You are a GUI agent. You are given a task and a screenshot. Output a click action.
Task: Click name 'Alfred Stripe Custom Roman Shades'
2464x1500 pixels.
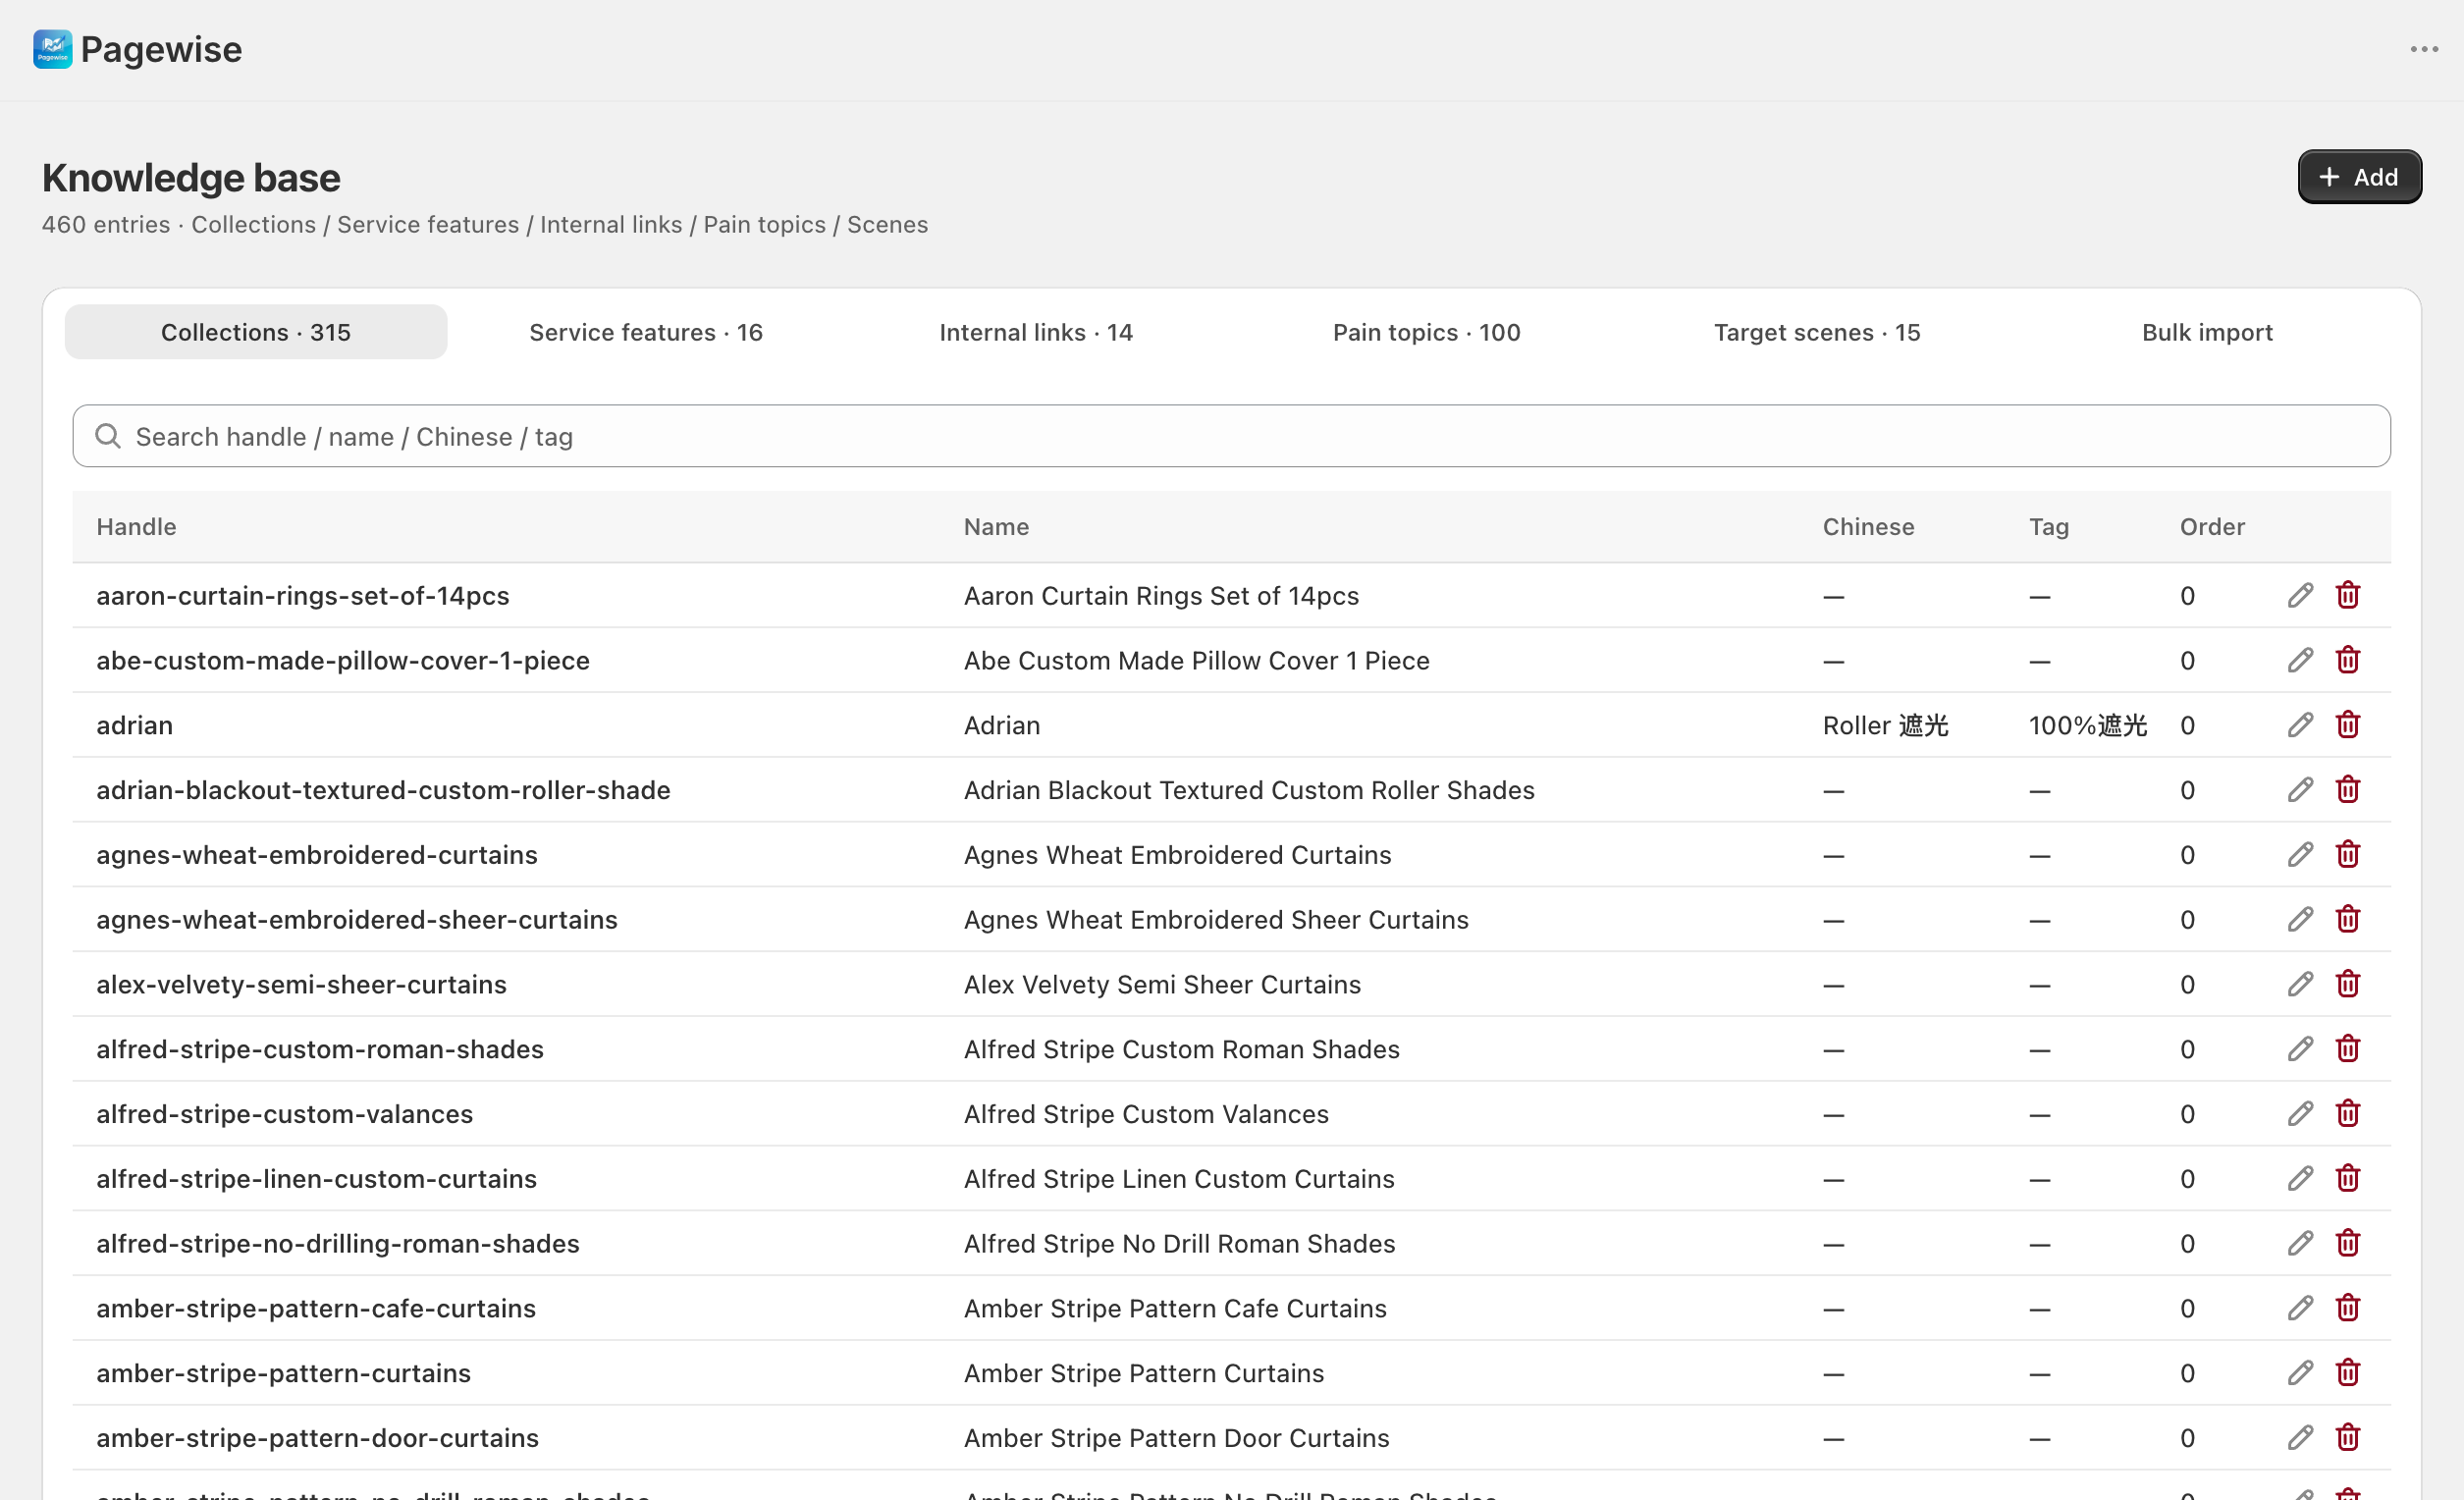tap(1182, 1049)
